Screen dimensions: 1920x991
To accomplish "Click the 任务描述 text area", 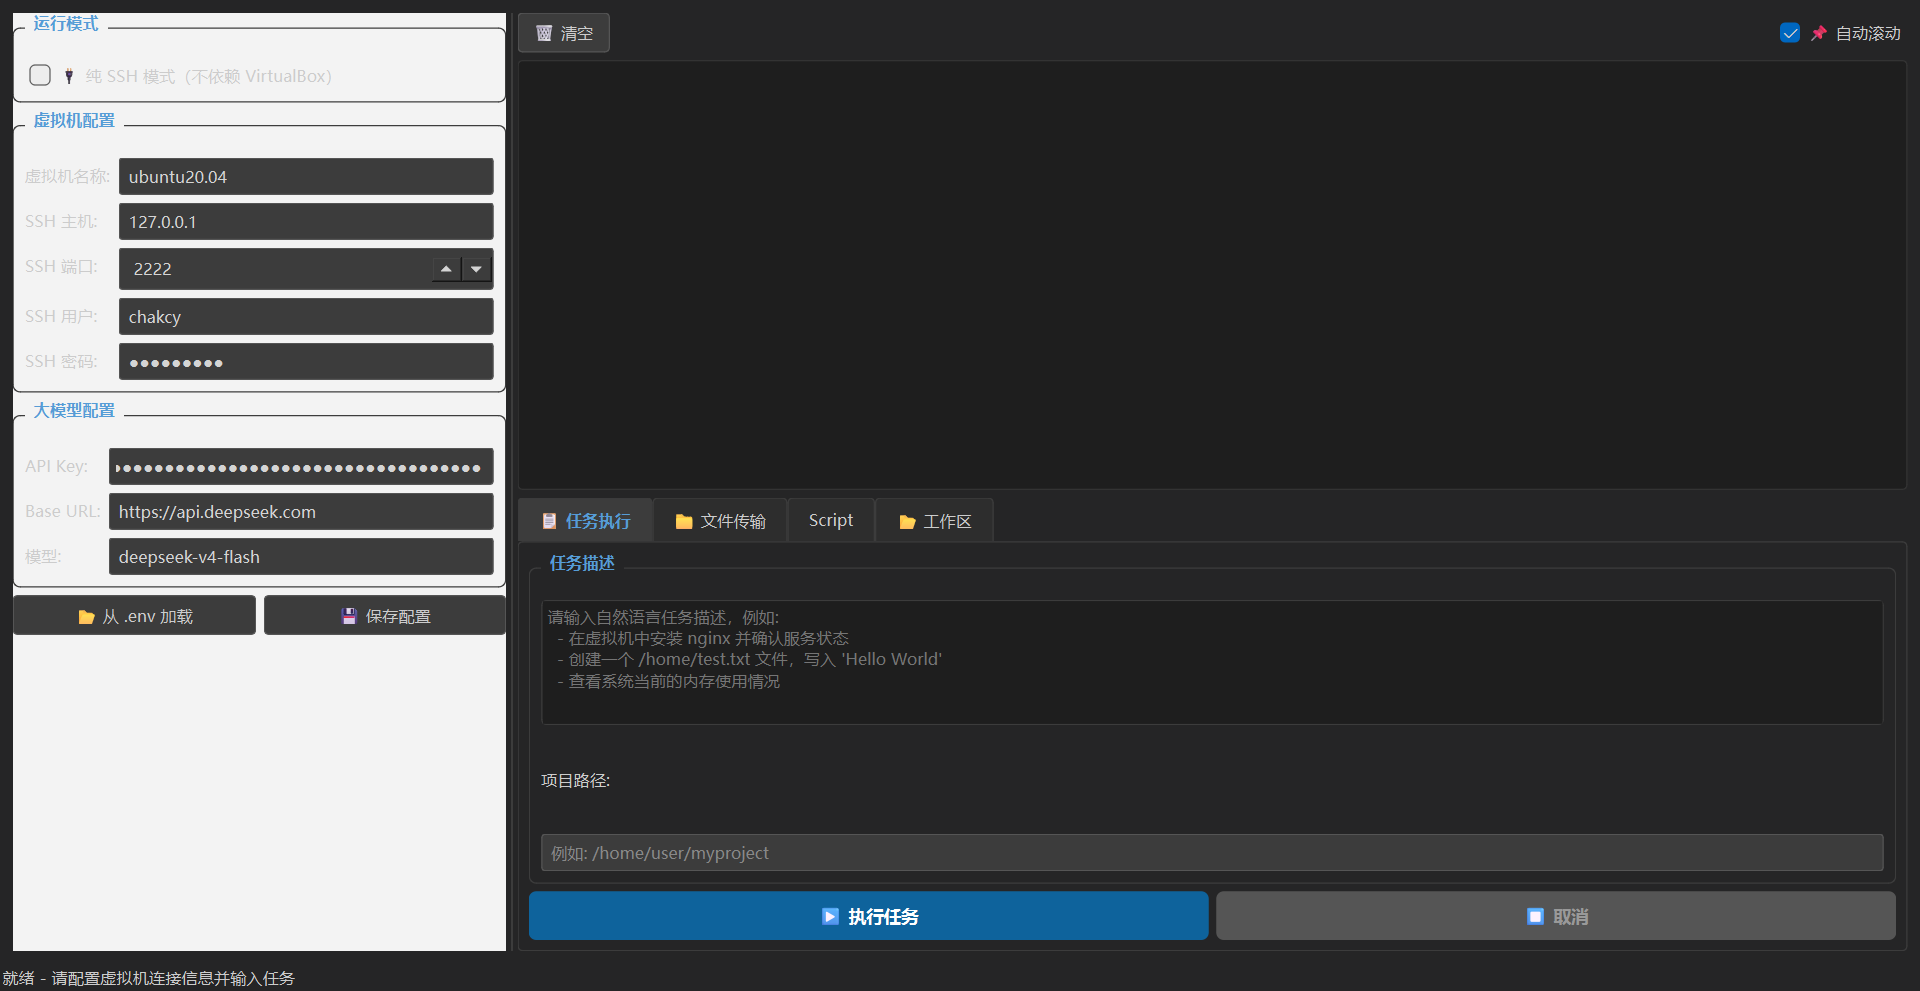I will (1212, 662).
